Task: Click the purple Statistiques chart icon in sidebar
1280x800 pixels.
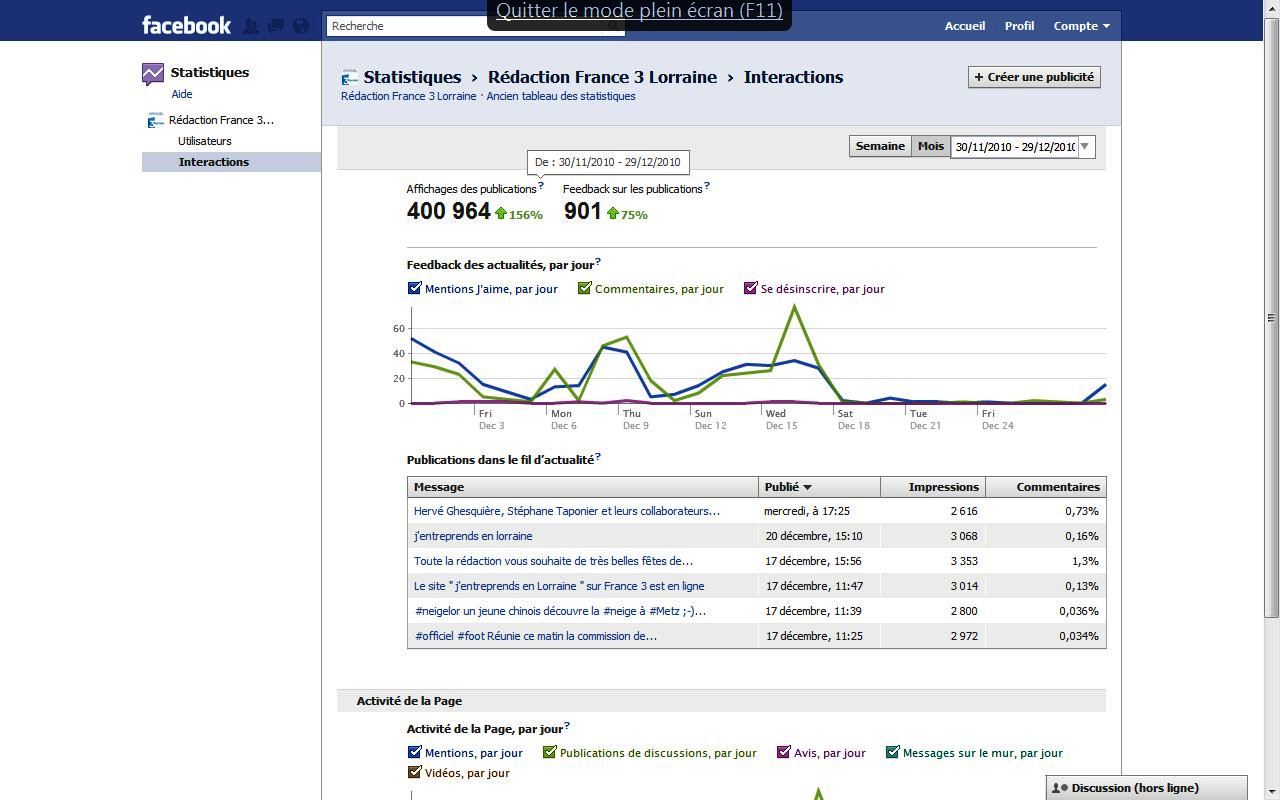Action: 152,73
